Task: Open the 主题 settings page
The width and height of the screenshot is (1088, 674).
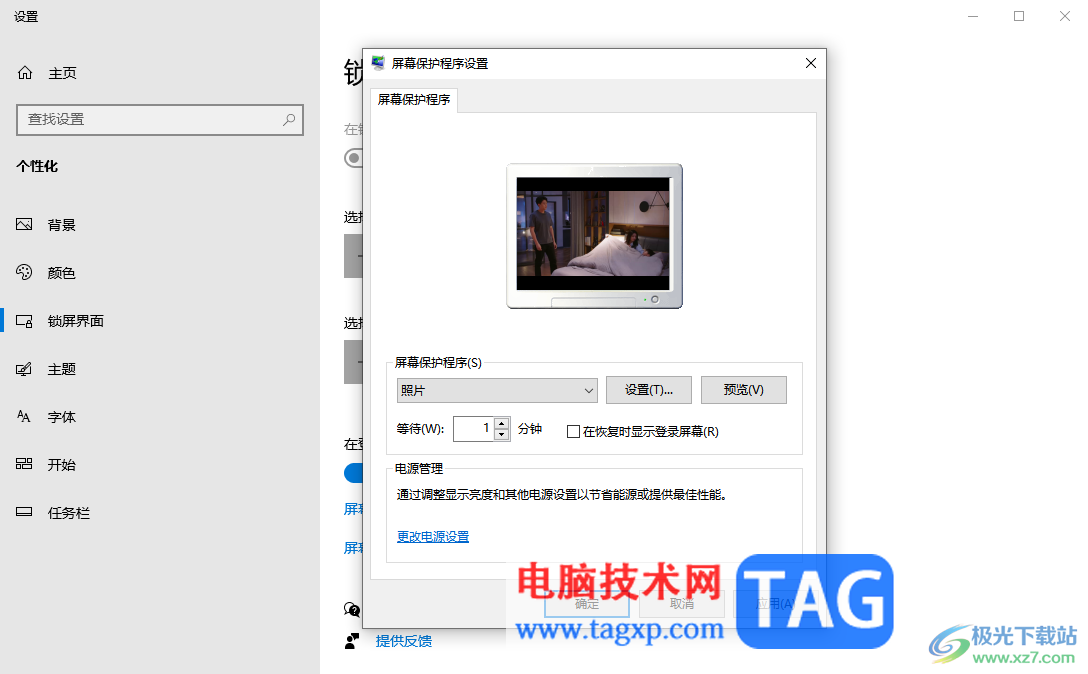Action: click(x=62, y=369)
